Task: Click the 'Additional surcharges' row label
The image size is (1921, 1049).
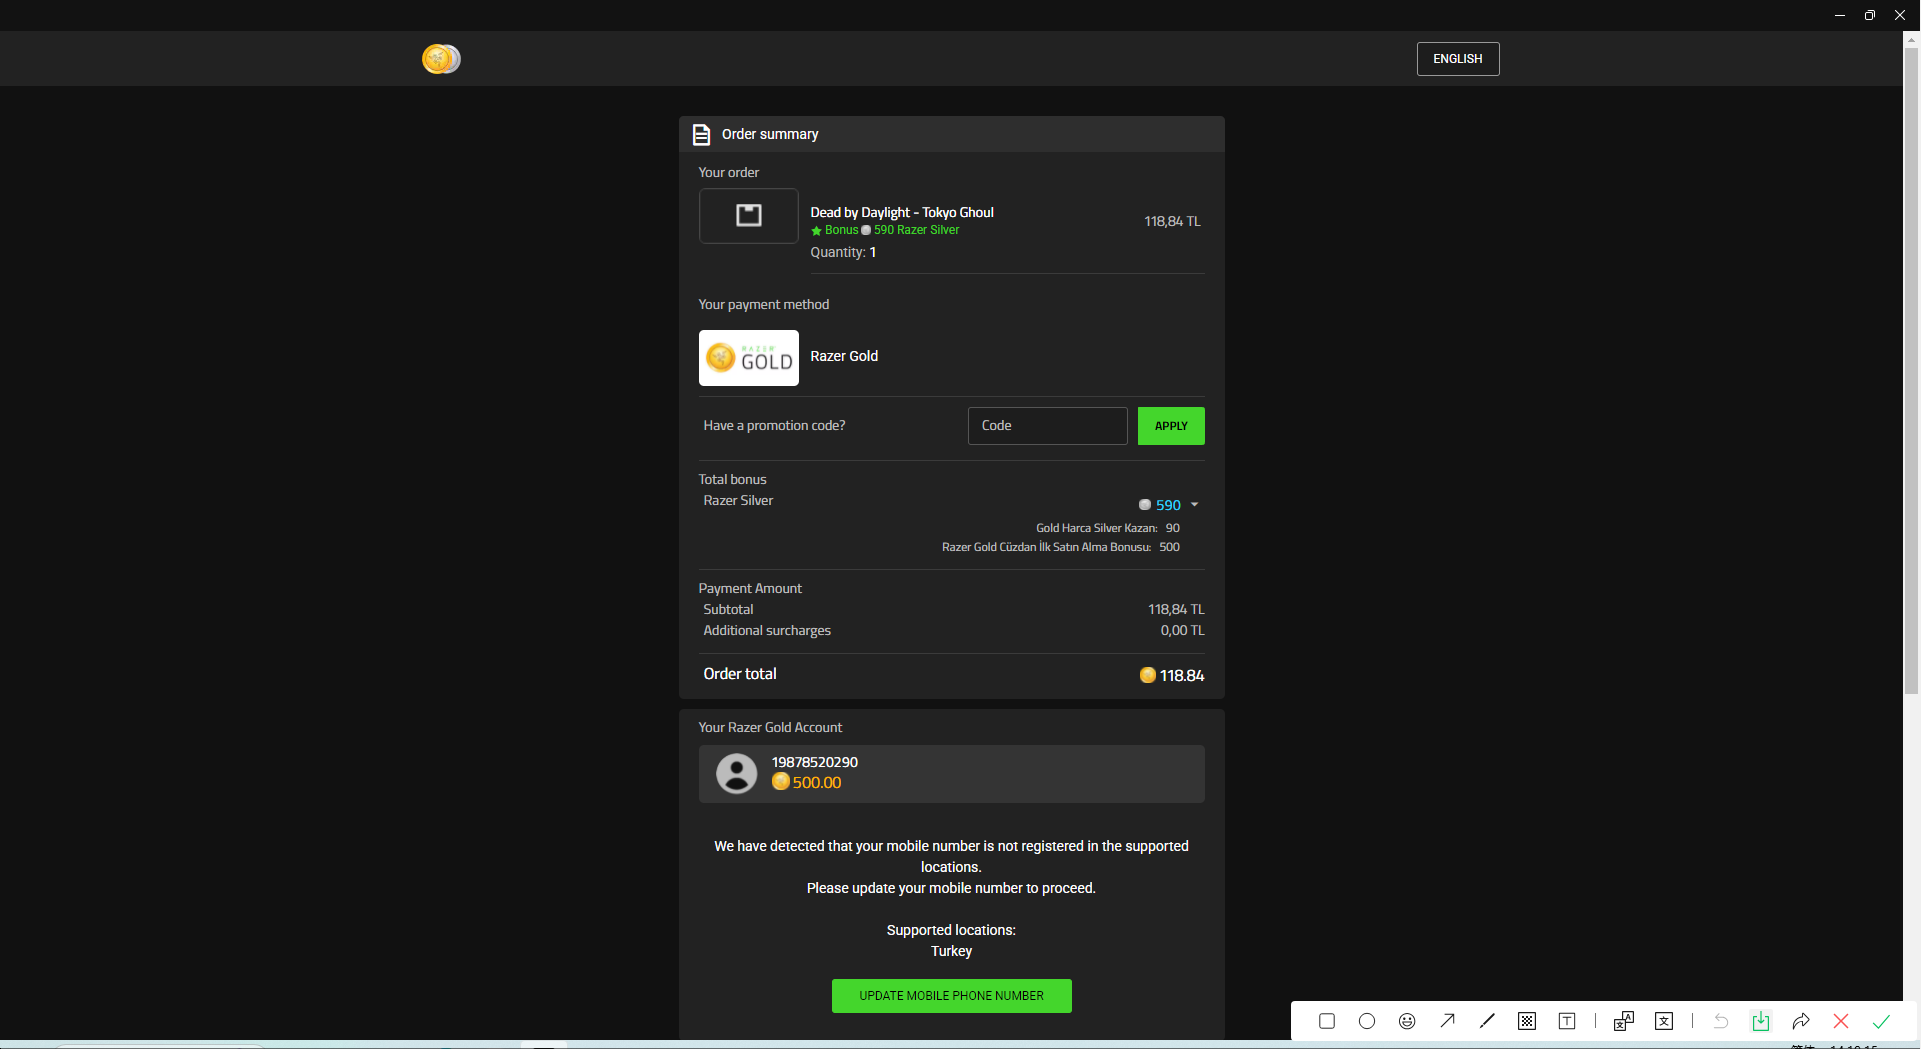Action: pos(767,631)
